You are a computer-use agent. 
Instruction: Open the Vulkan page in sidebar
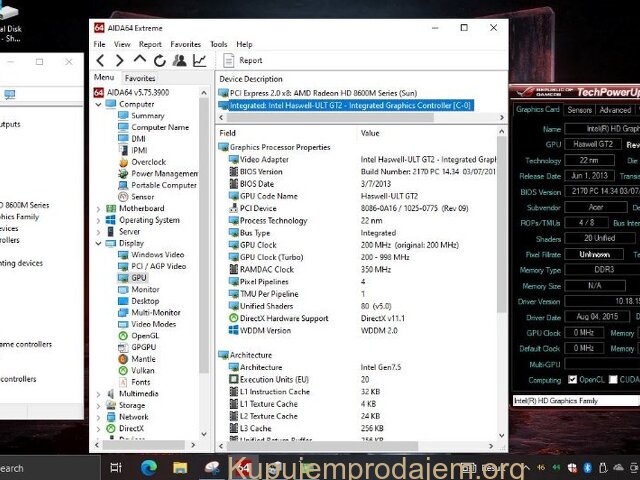pos(143,370)
